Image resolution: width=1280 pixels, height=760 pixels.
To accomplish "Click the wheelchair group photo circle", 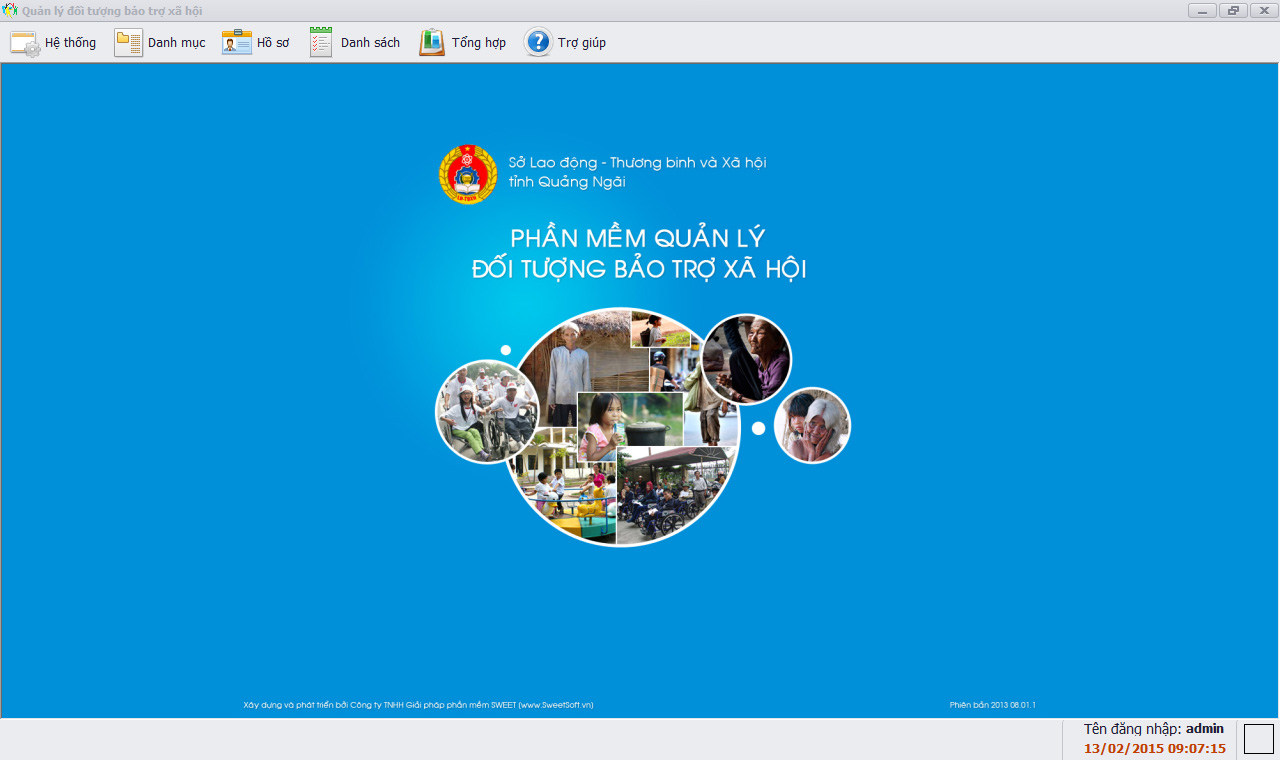I will 487,412.
